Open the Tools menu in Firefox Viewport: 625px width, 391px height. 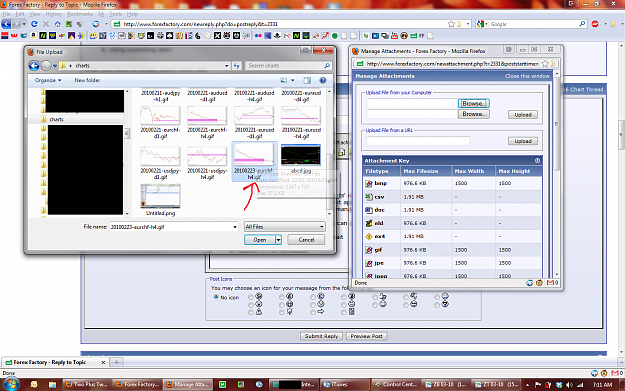click(116, 14)
